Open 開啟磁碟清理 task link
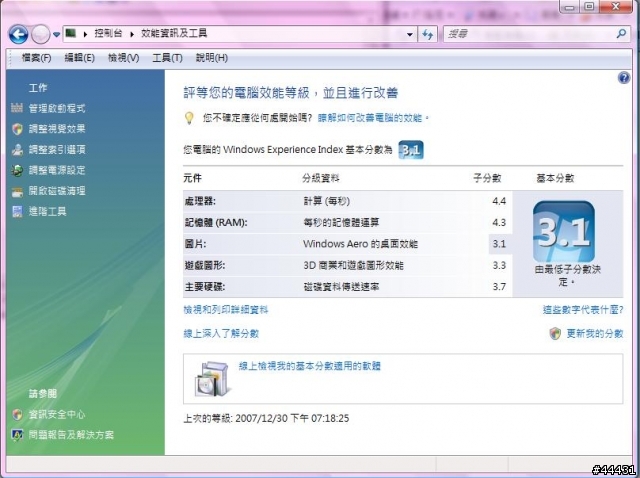640x478 pixels. tap(57, 191)
